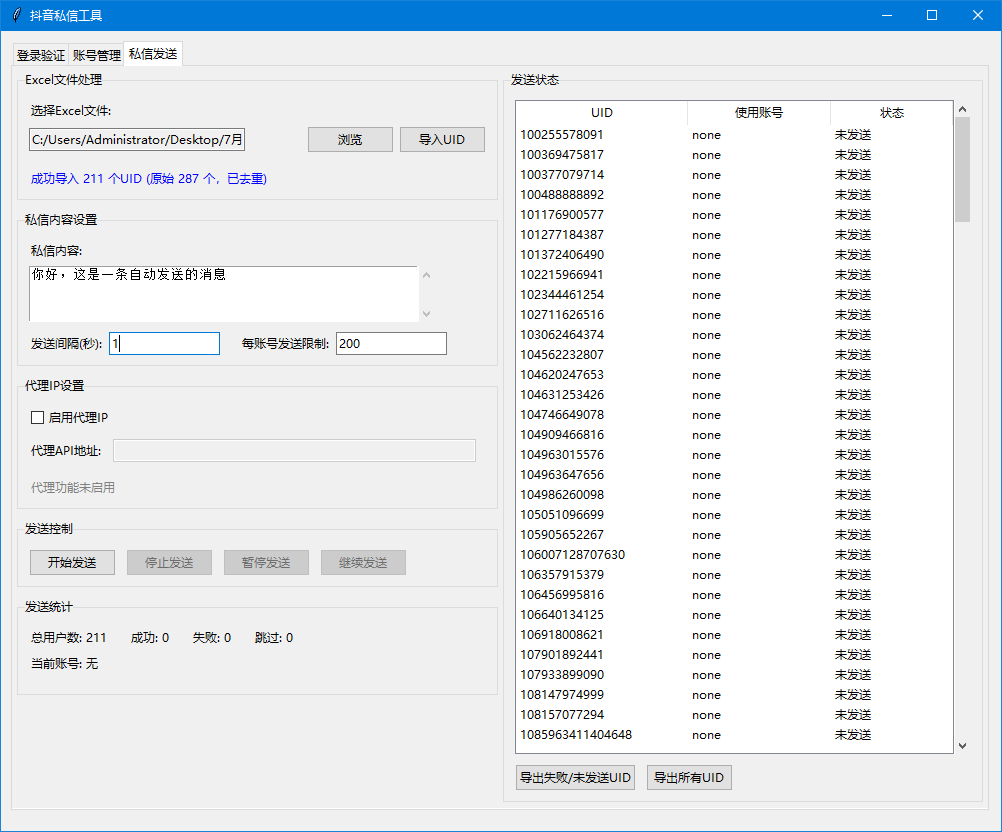This screenshot has width=1002, height=832.
Task: Select row with UID 102711626516
Action: click(x=734, y=314)
